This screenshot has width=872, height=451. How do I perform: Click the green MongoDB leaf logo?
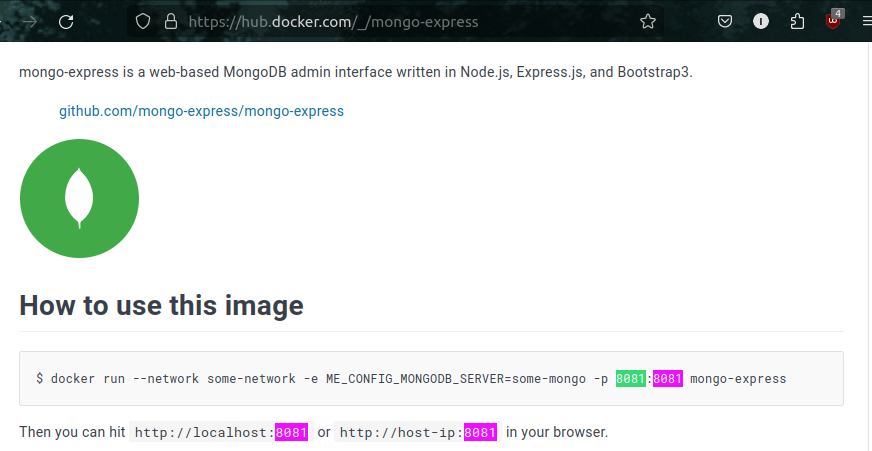click(x=80, y=199)
